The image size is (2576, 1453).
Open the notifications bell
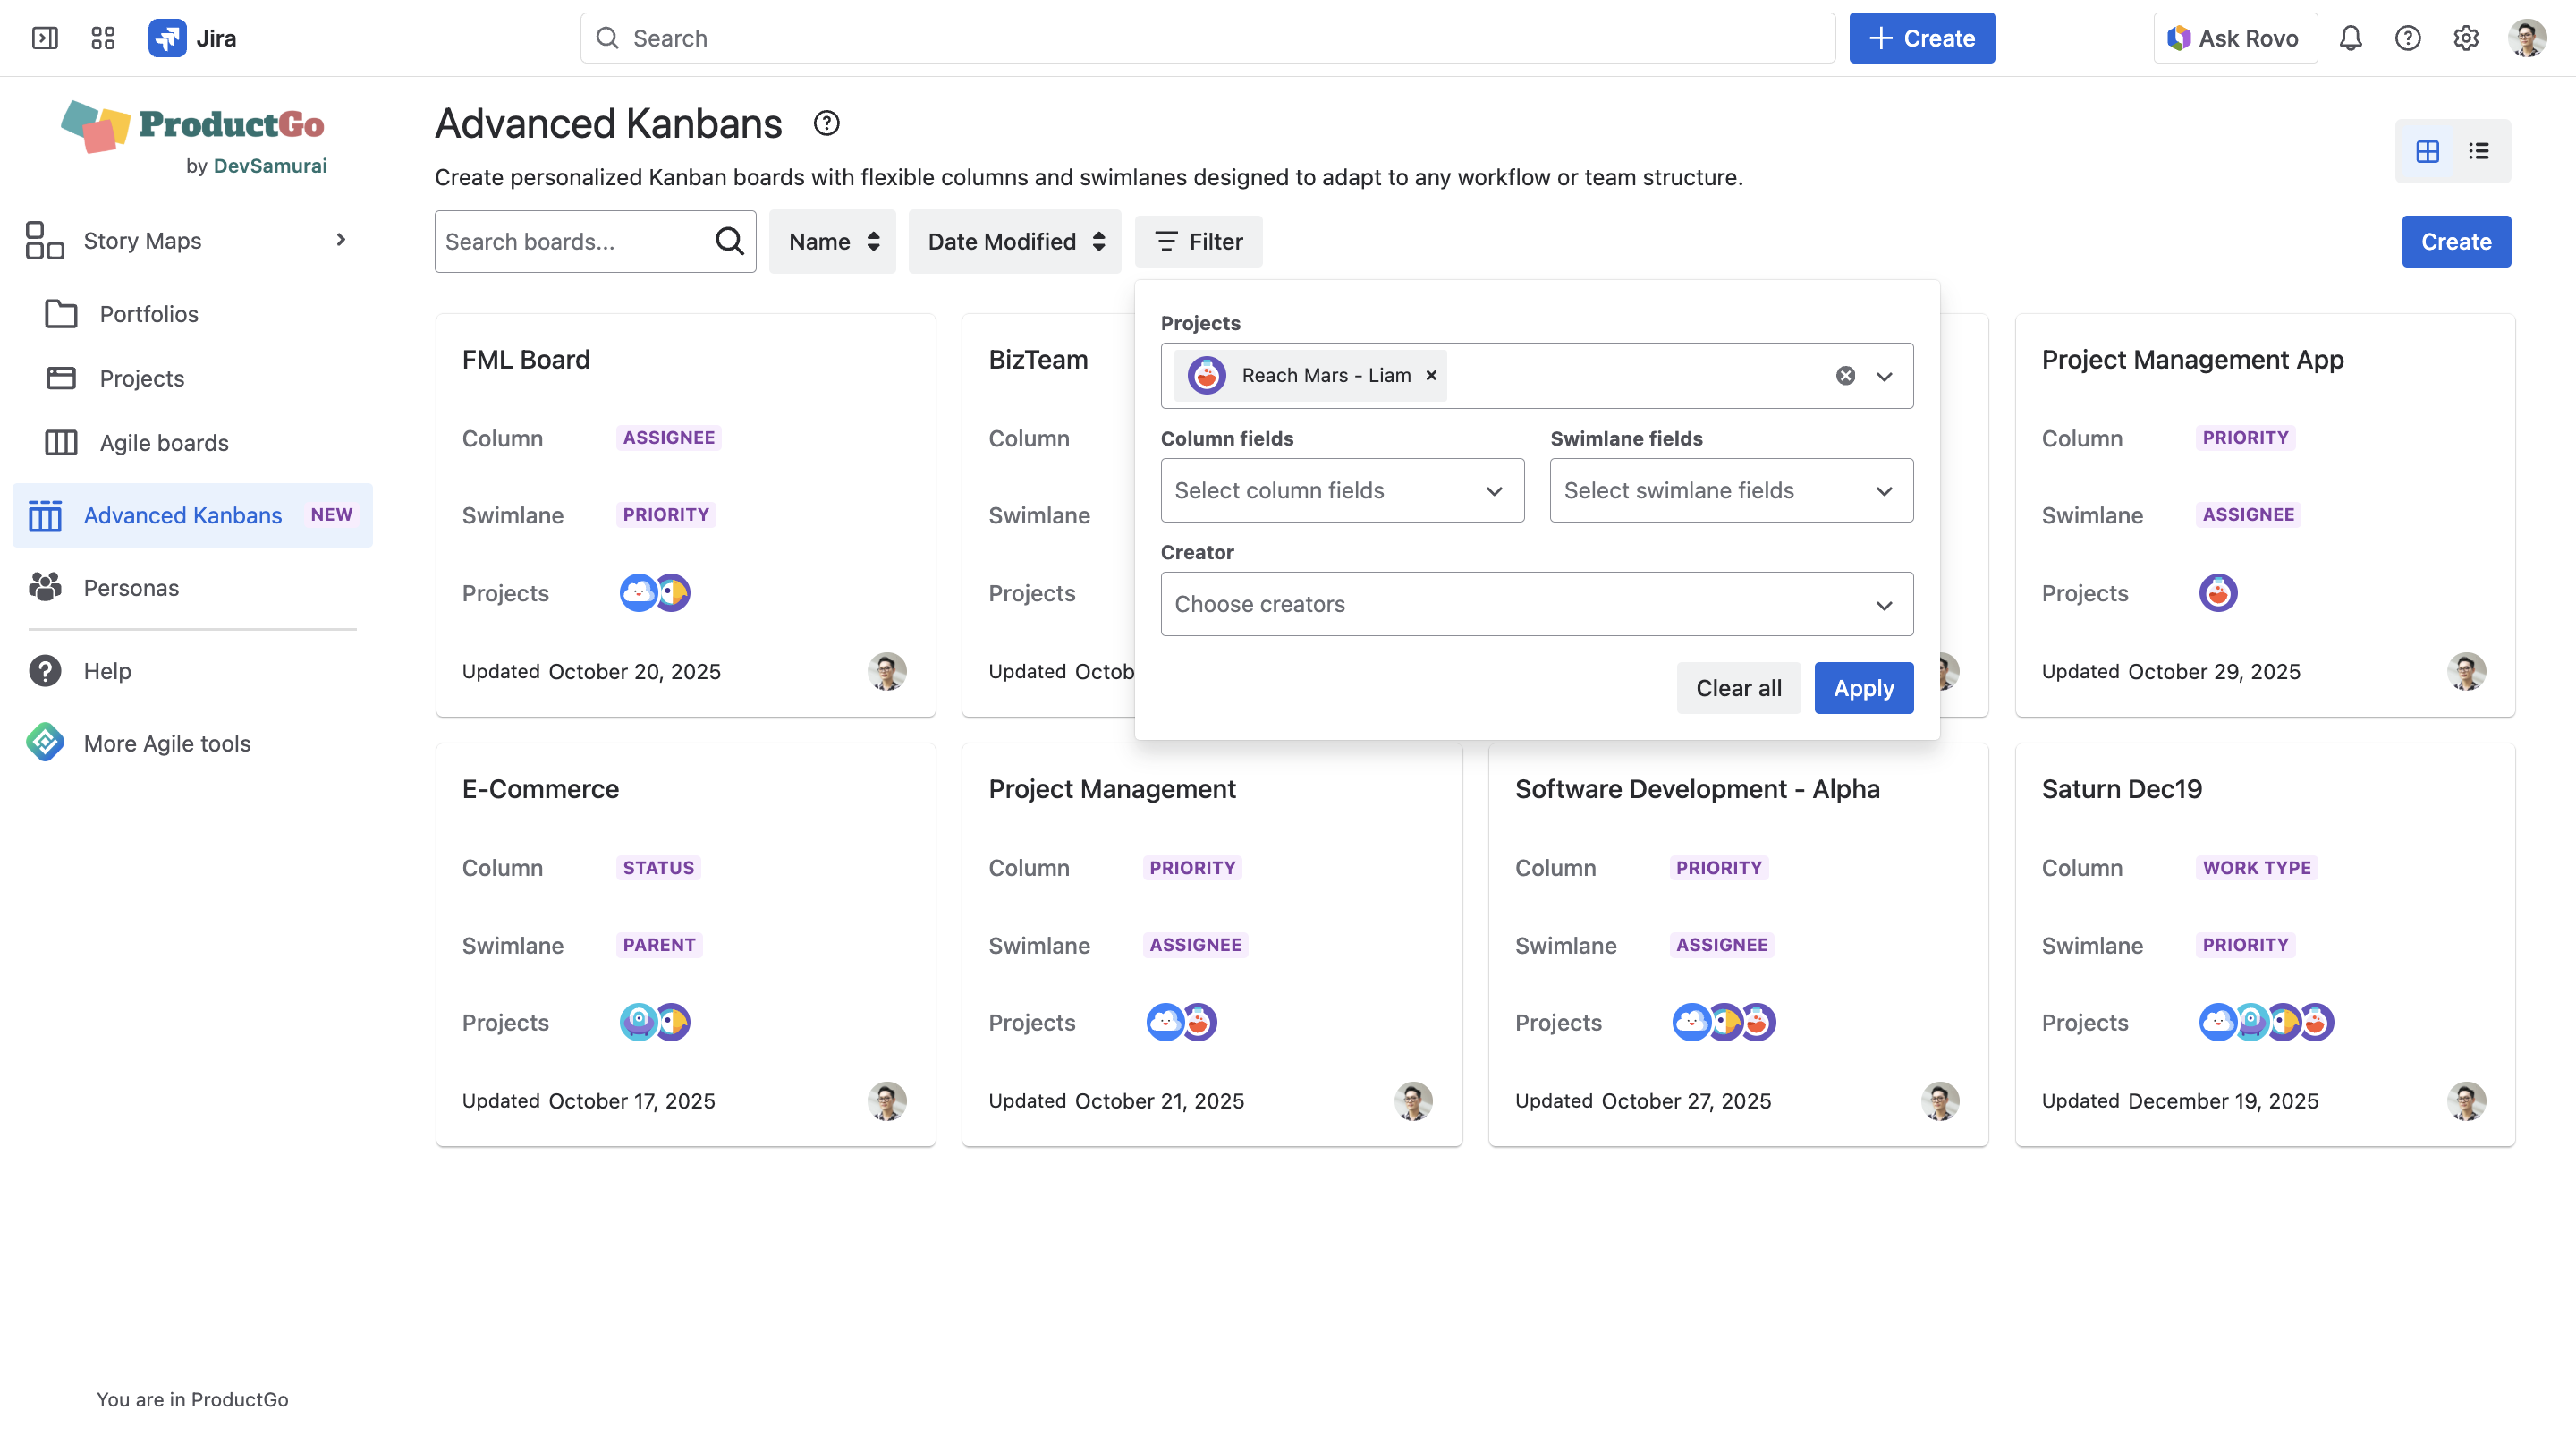[2350, 38]
